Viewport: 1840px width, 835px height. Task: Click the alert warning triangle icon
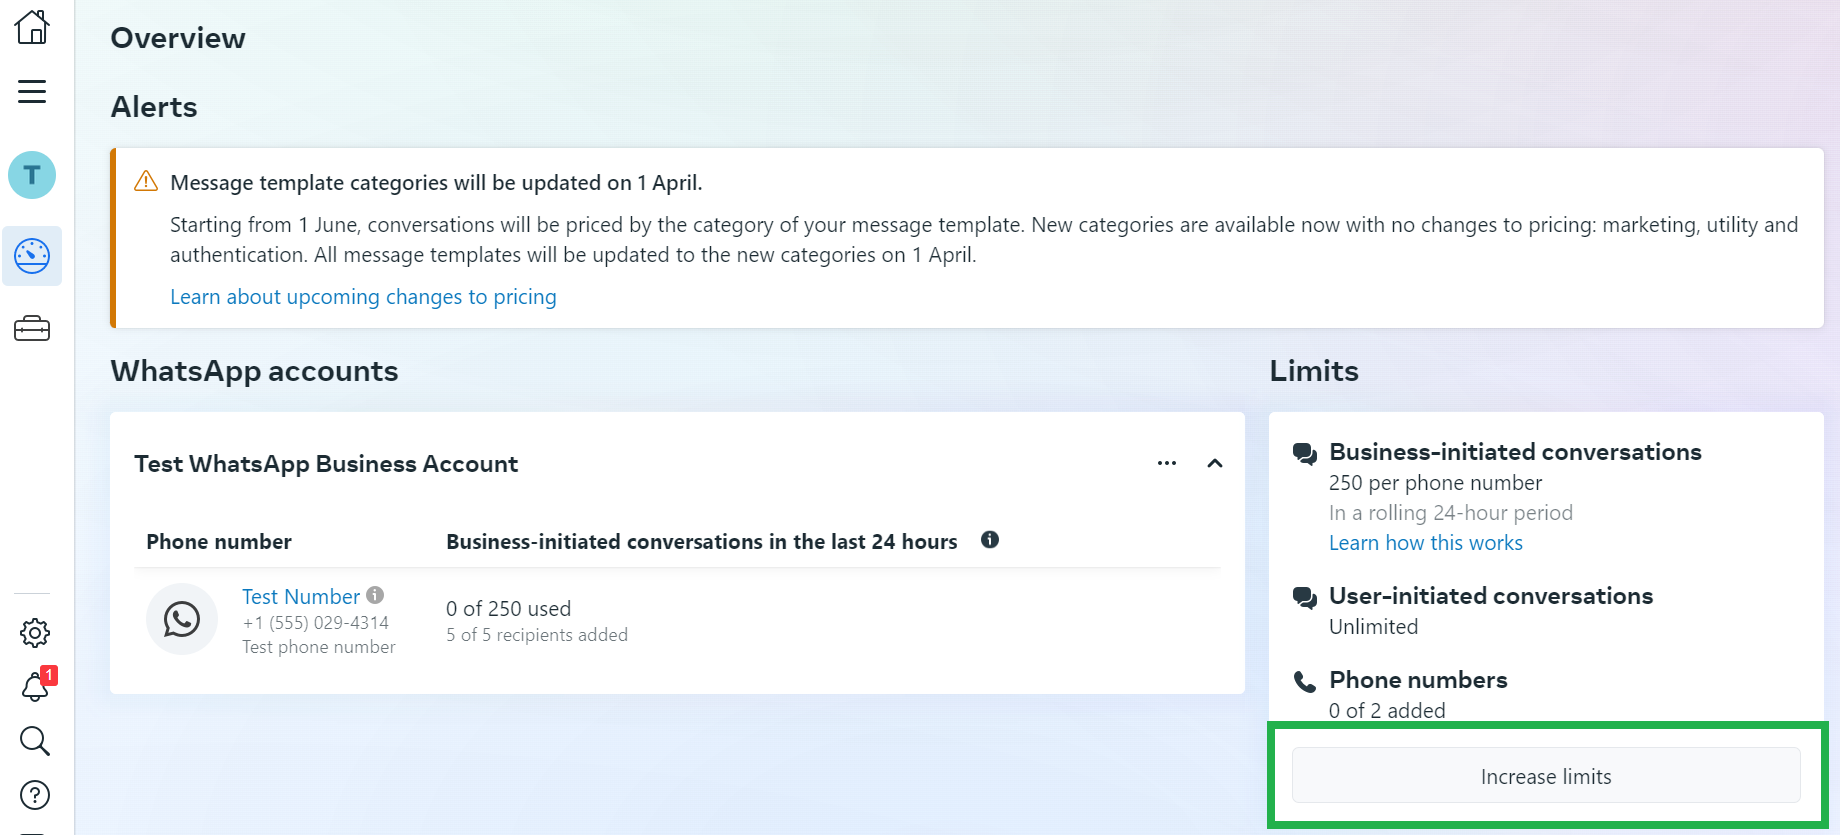point(146,181)
